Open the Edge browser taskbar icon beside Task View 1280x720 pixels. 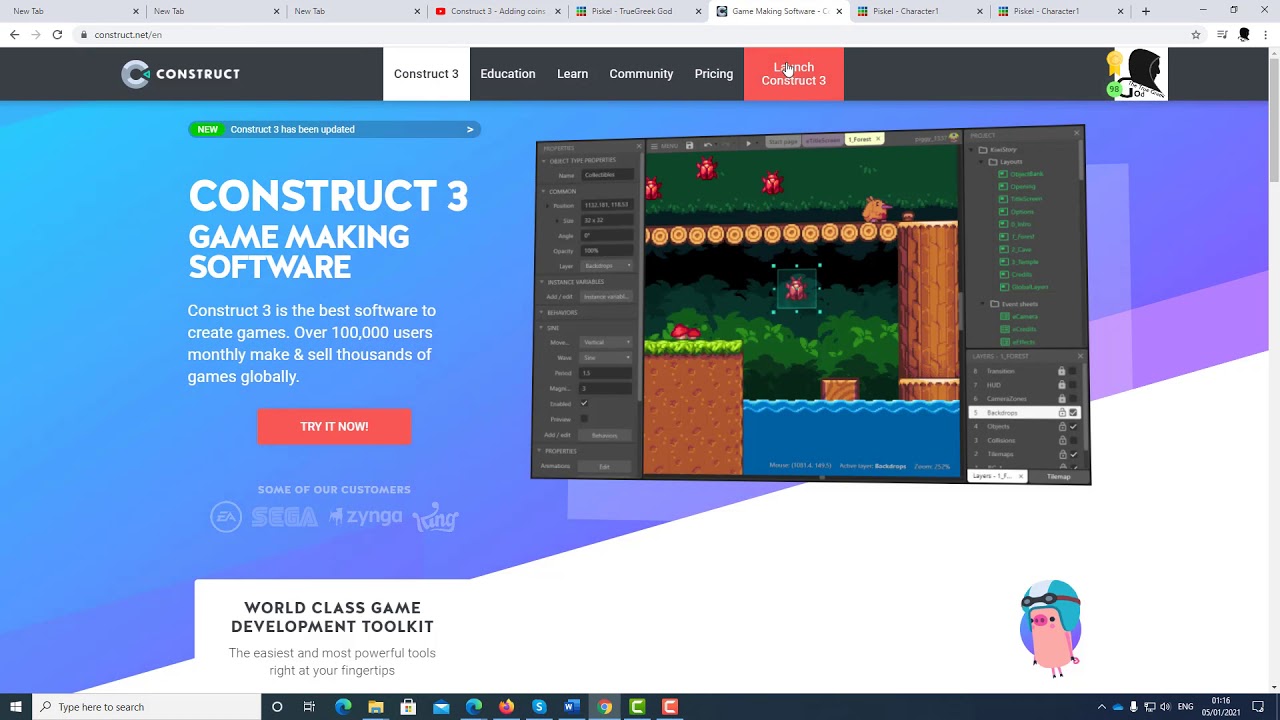point(343,707)
